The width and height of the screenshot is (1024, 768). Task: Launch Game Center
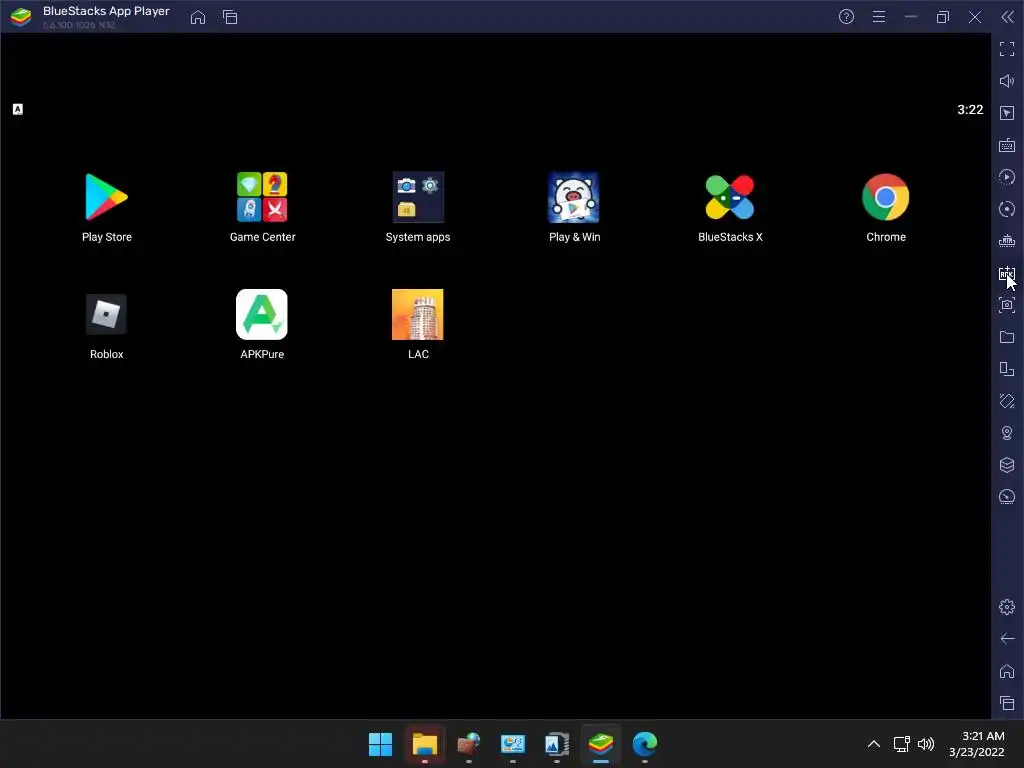(262, 197)
